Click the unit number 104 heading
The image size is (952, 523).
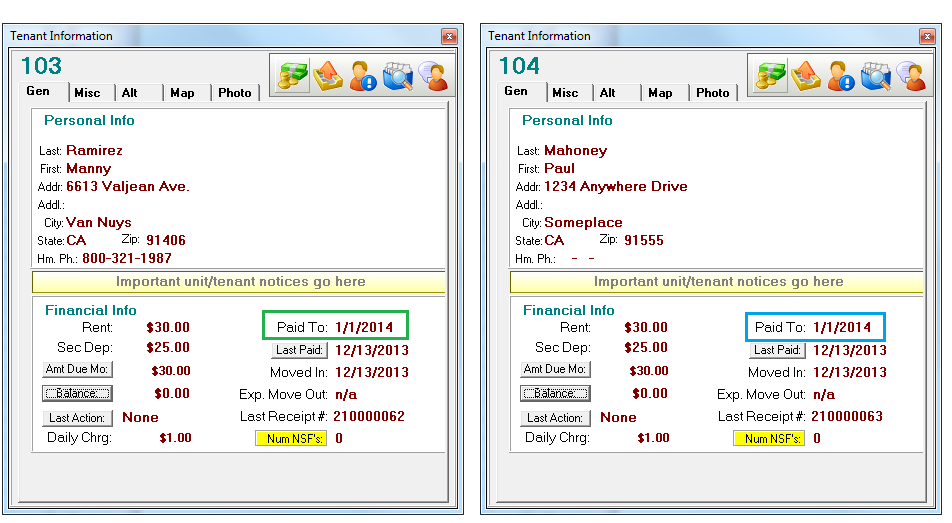(x=519, y=66)
